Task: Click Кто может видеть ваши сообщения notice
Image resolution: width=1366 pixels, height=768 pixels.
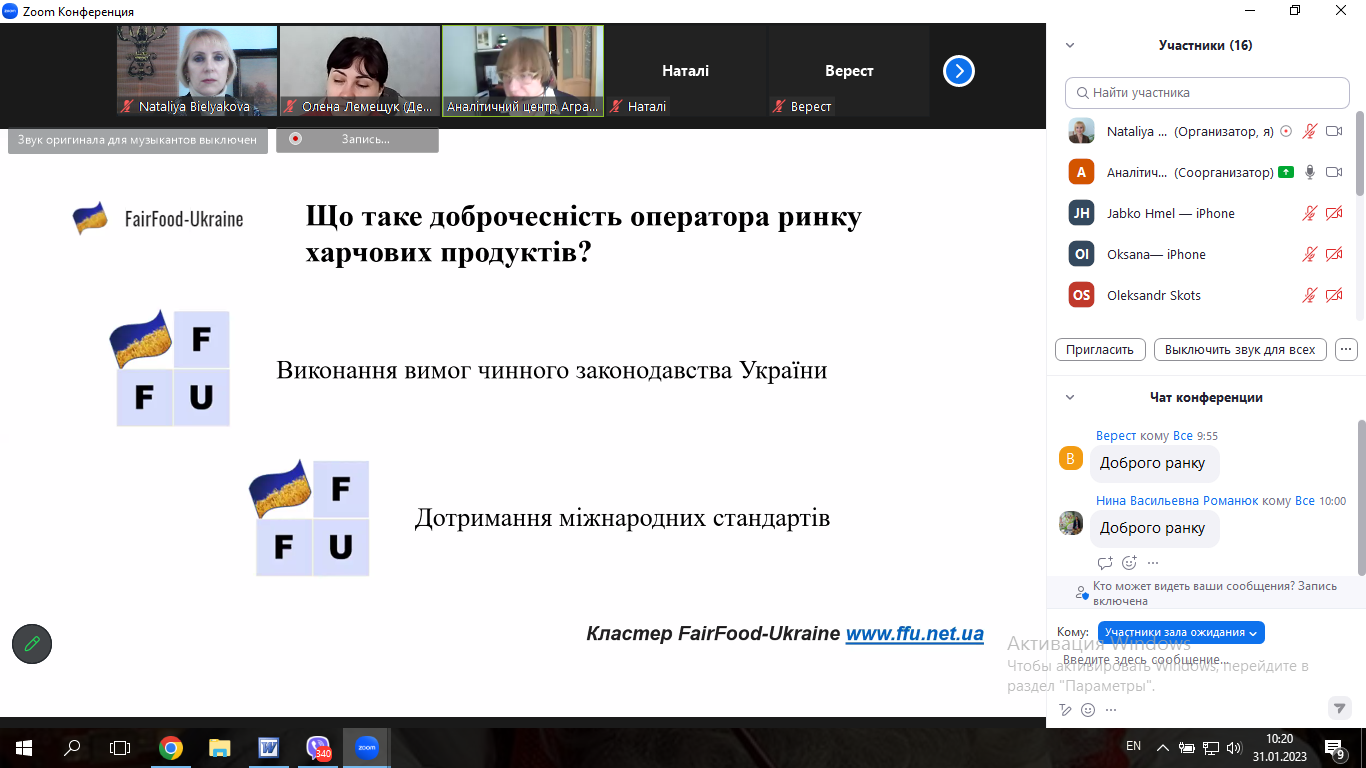Action: point(1206,593)
